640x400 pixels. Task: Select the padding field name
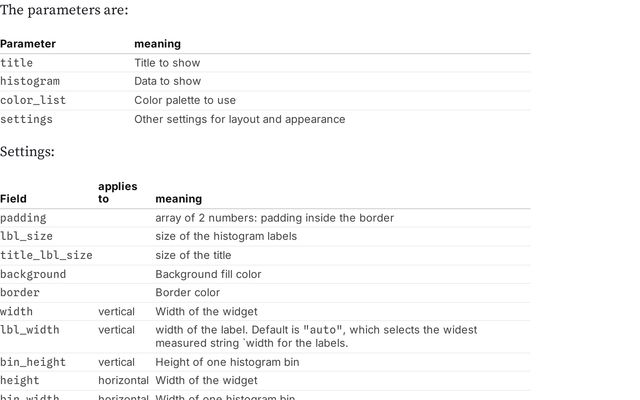23,218
